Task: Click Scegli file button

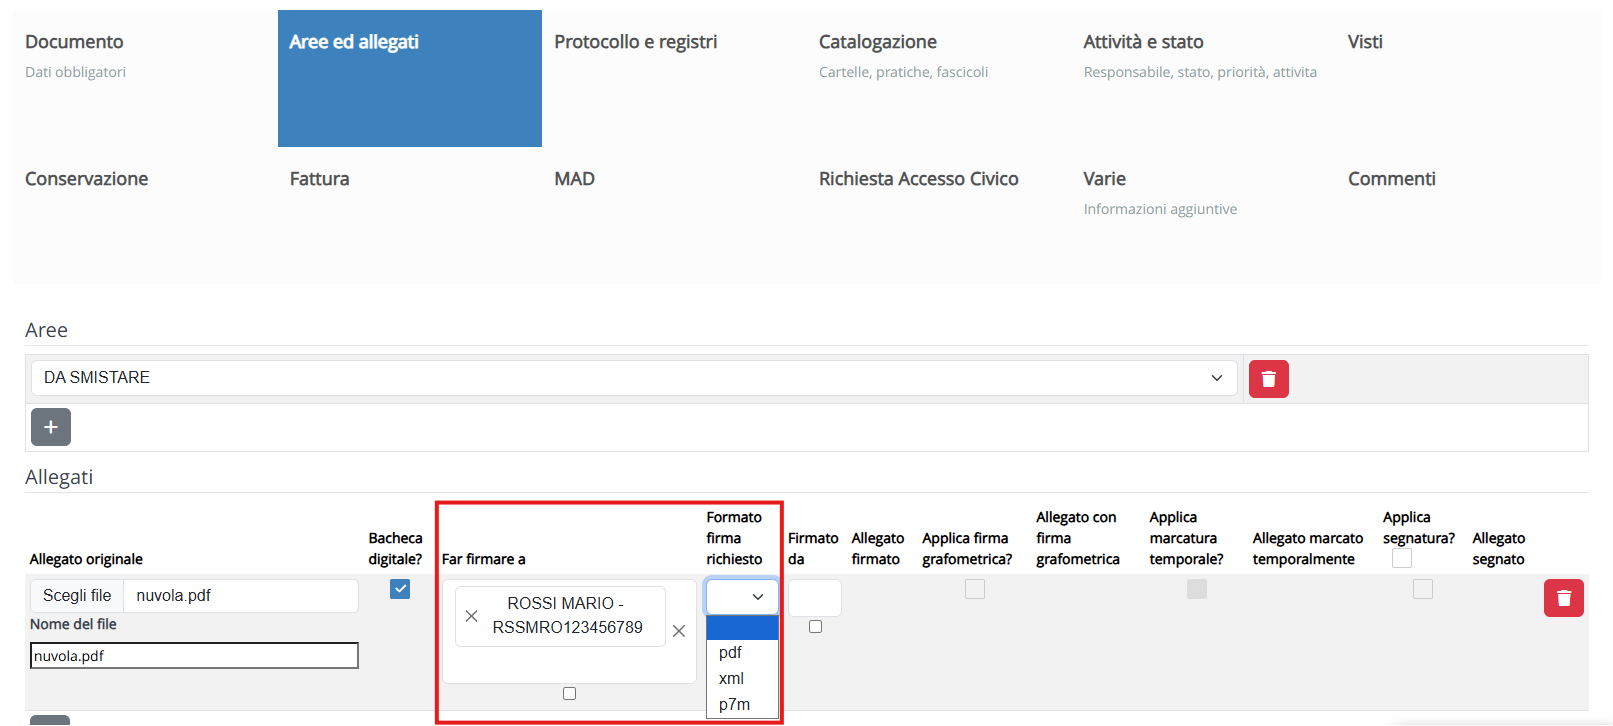Action: click(x=77, y=595)
